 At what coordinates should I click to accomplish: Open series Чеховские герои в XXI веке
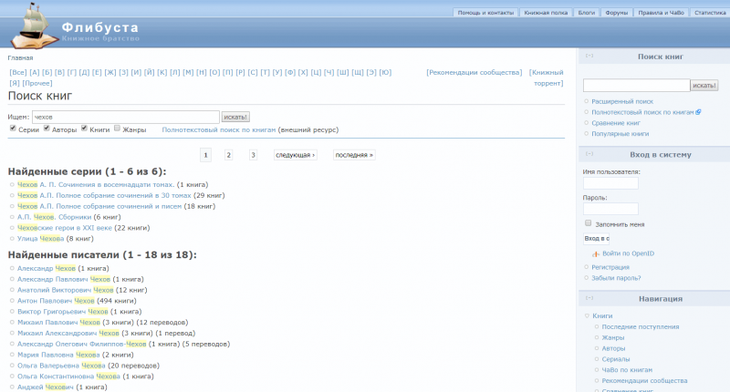click(65, 228)
